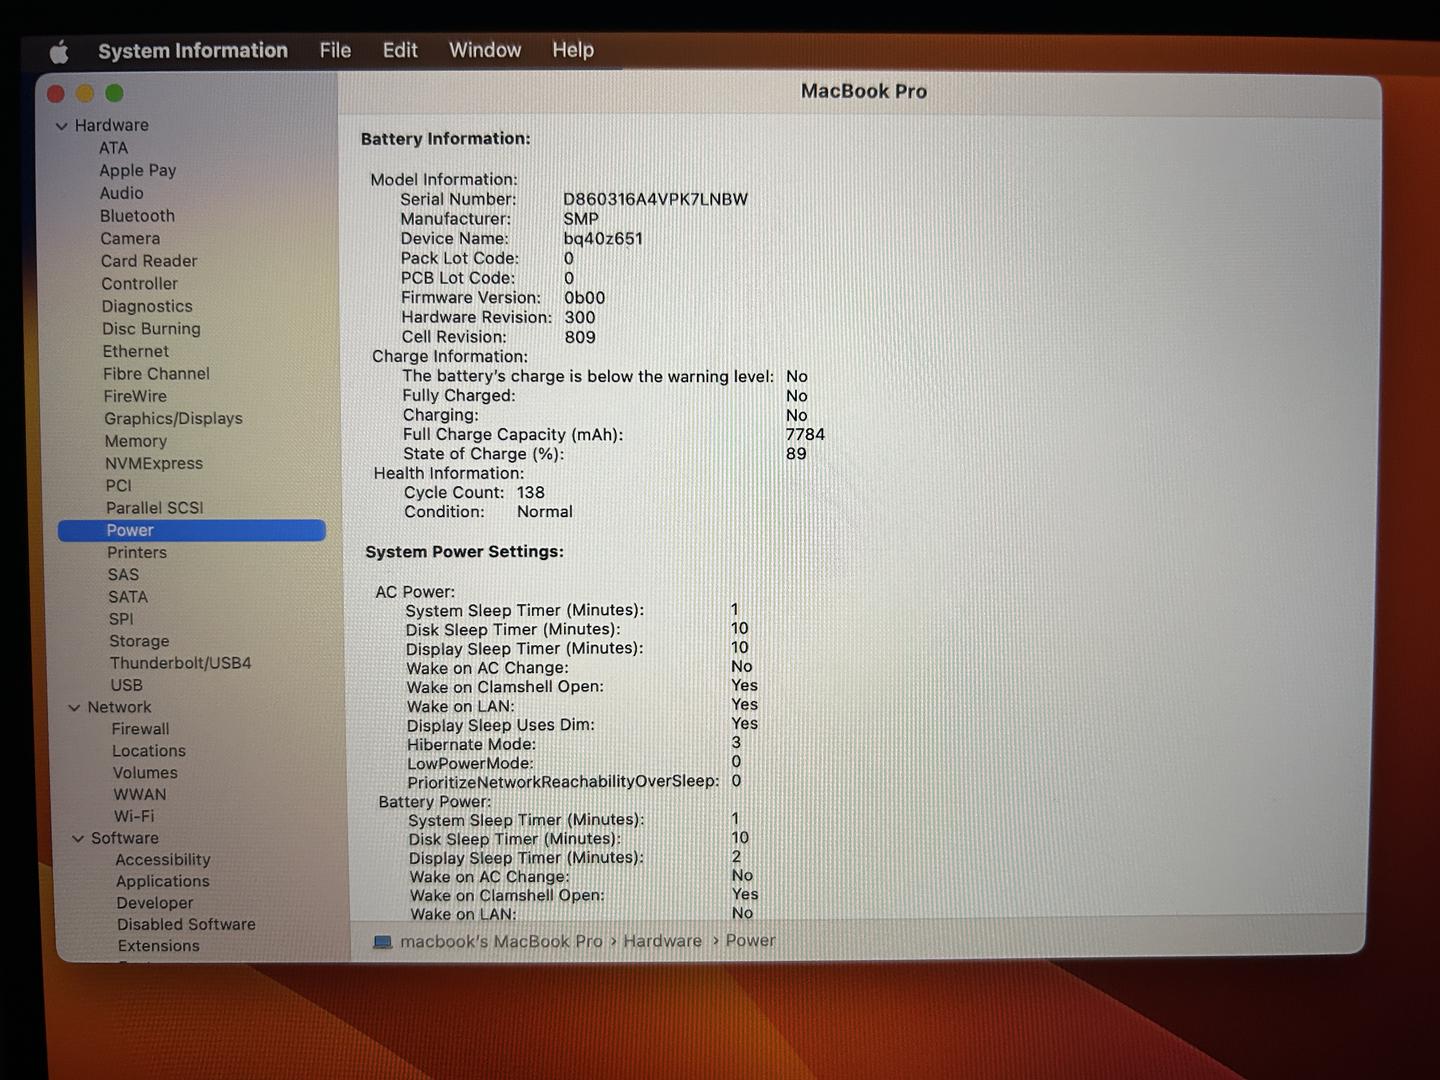Open the File menu
Image resolution: width=1440 pixels, height=1080 pixels.
[x=335, y=50]
